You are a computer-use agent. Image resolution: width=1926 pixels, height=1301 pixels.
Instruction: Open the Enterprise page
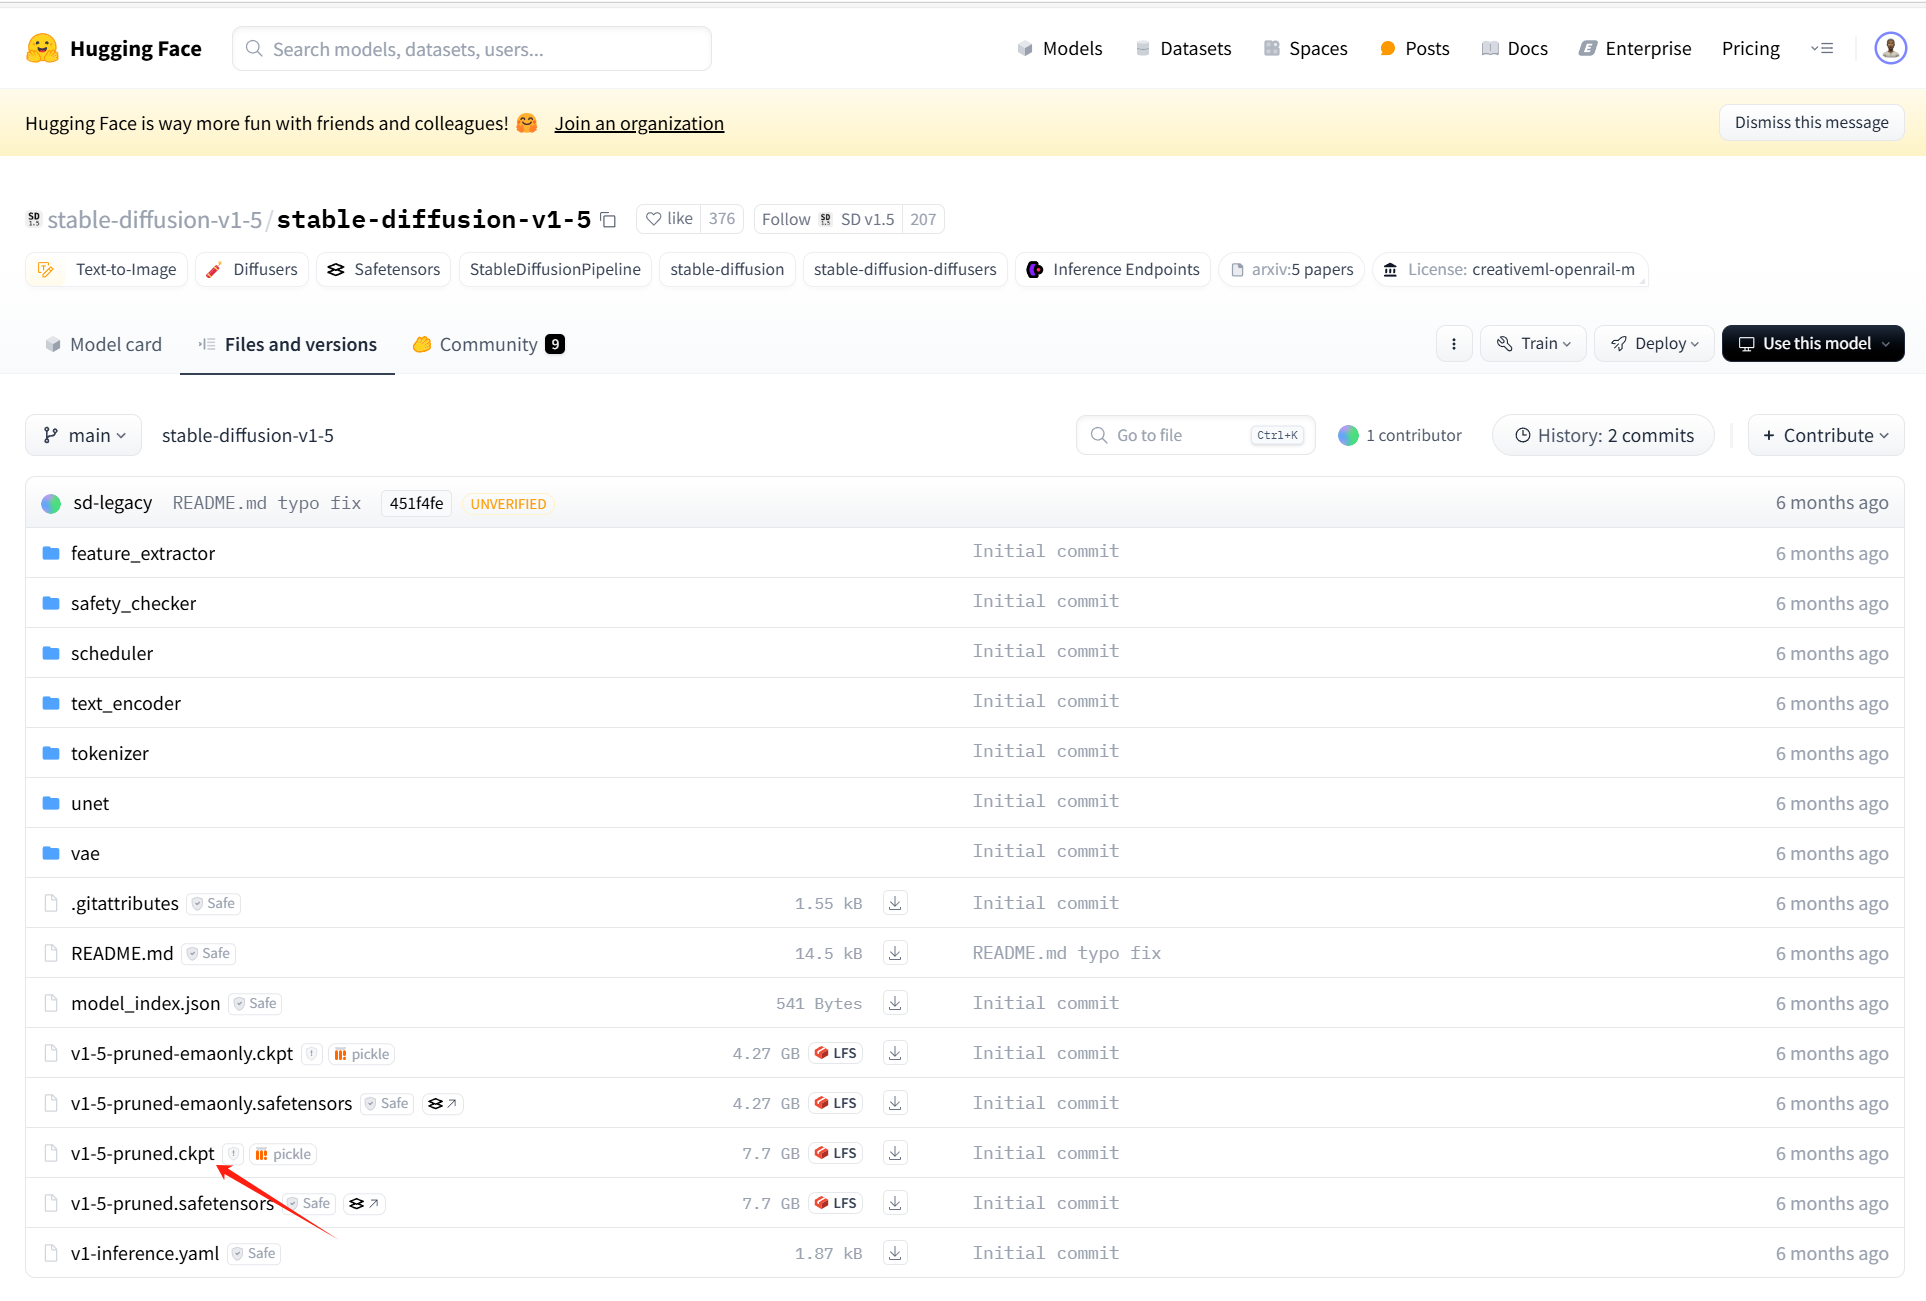1635,48
